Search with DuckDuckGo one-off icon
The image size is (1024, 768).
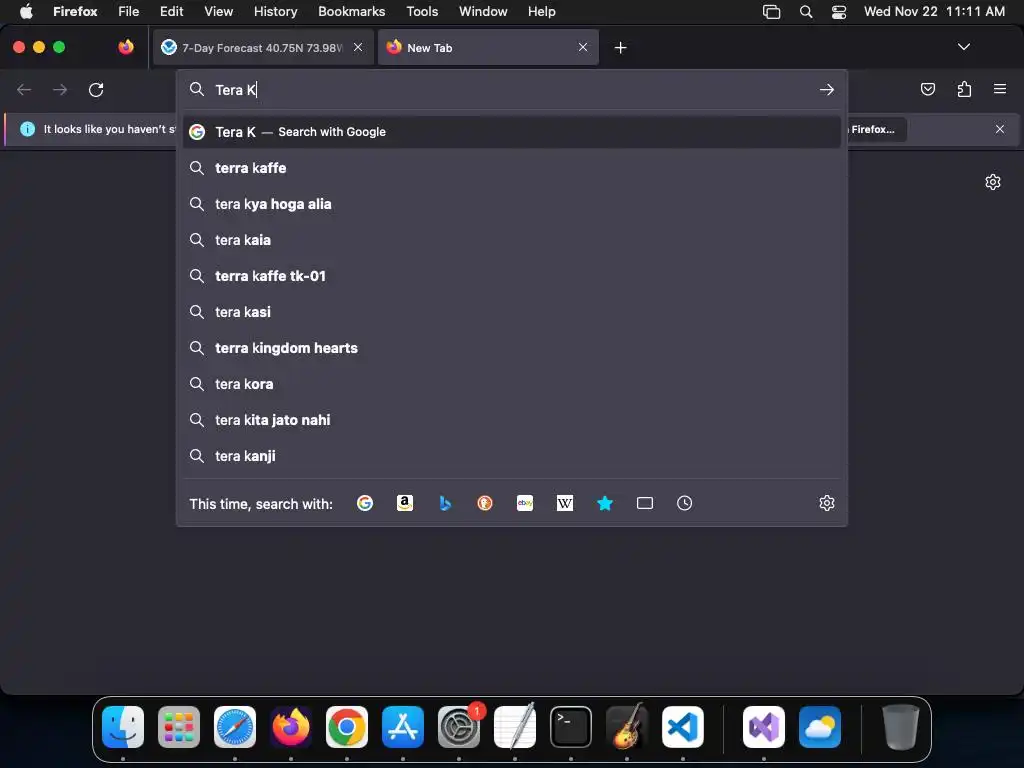pos(485,503)
